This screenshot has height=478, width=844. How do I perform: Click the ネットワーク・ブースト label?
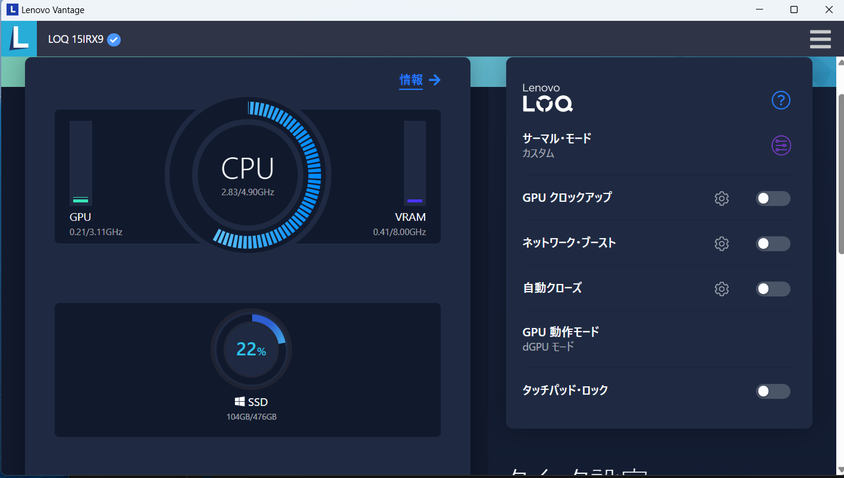tap(569, 243)
